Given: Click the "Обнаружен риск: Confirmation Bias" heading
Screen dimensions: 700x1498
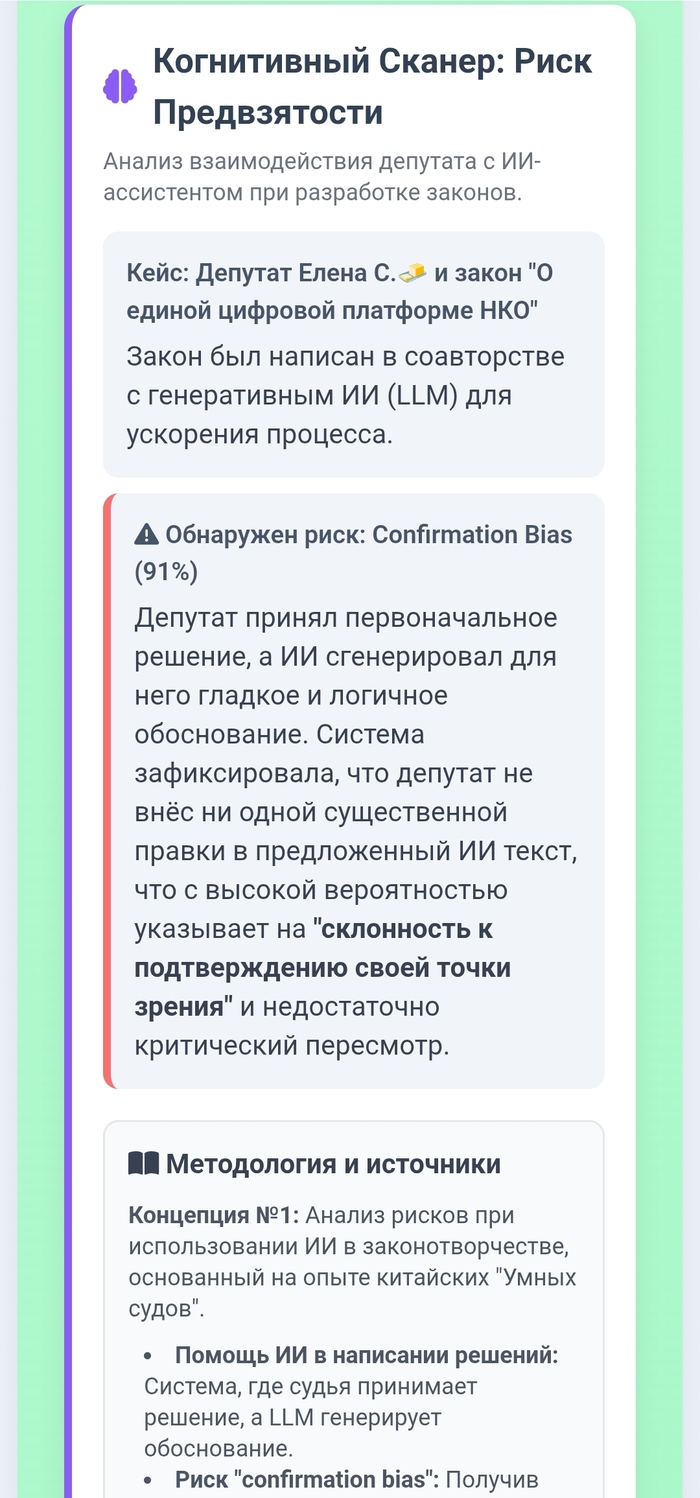Looking at the screenshot, I should (368, 535).
